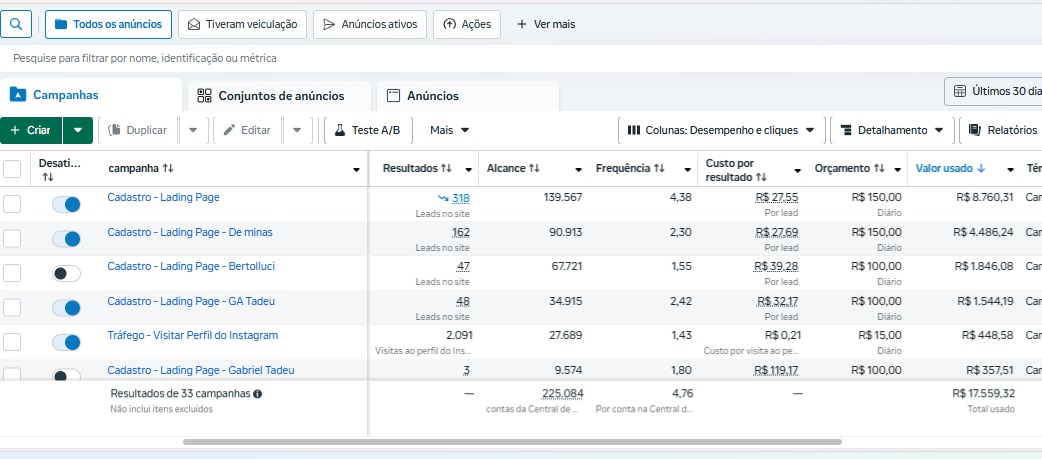
Task: Click the search filter input field
Action: [400, 59]
